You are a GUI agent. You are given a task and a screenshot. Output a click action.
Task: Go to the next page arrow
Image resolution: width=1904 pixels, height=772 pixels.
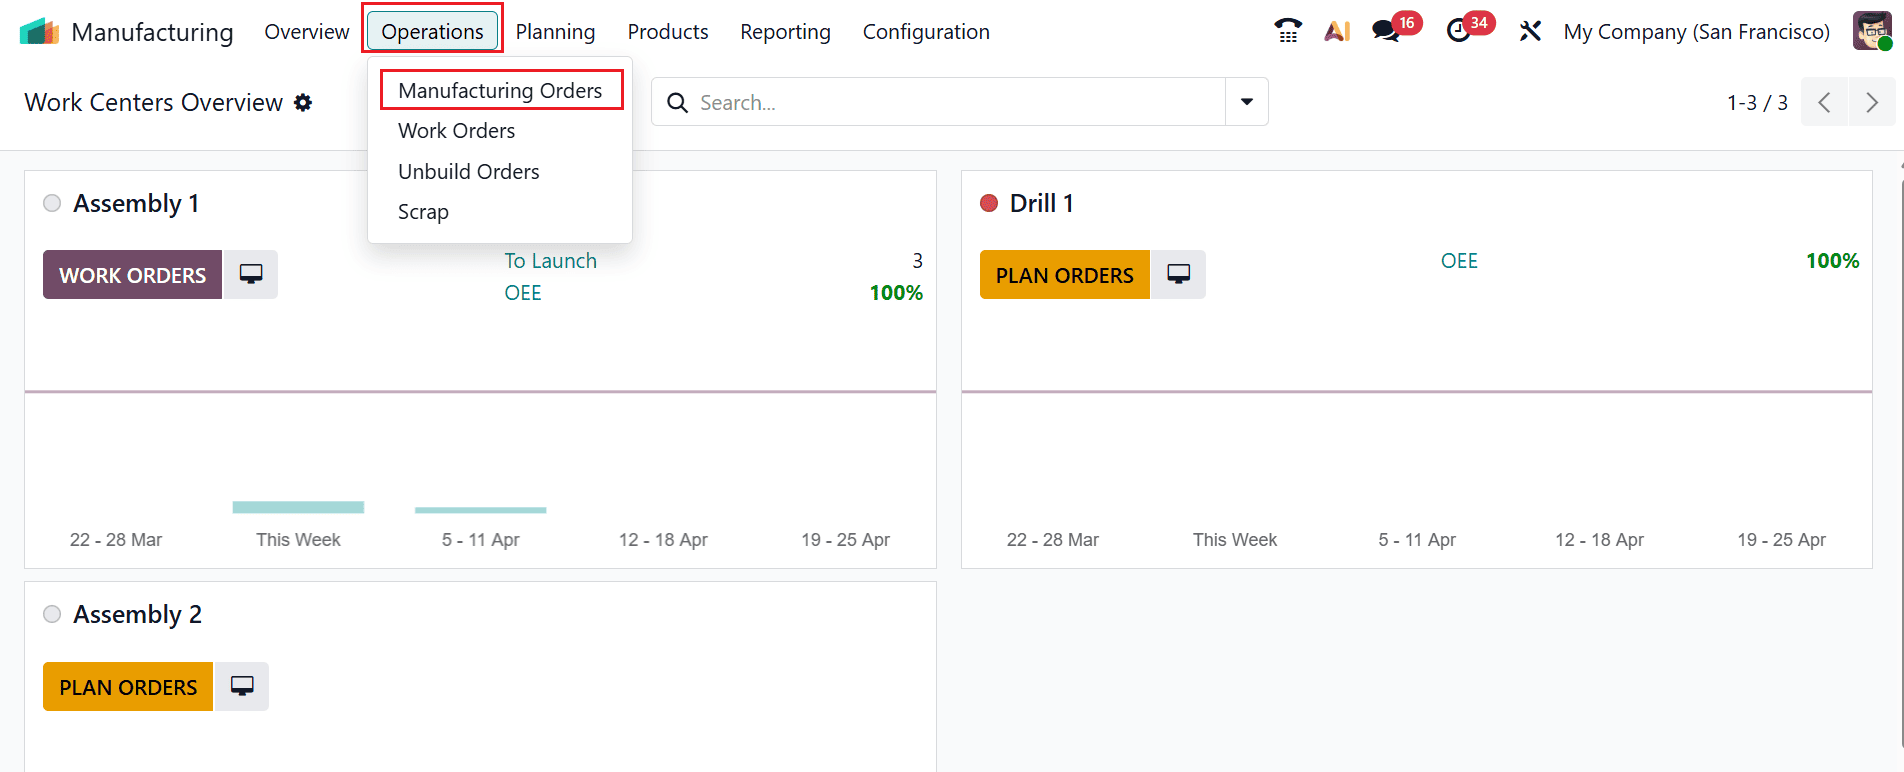coord(1872,102)
